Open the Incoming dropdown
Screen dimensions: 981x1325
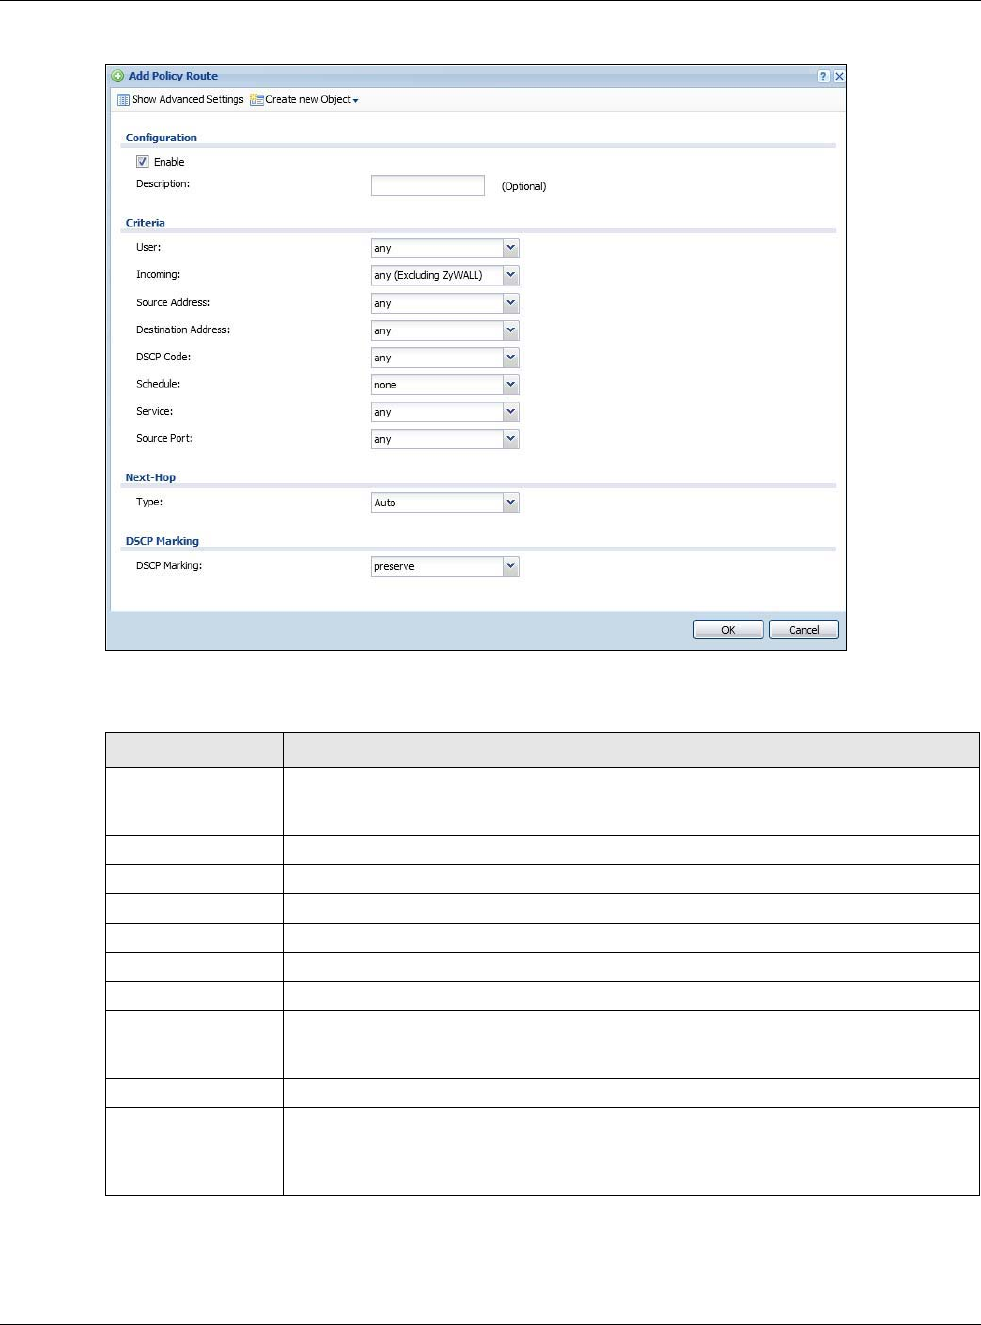(445, 275)
